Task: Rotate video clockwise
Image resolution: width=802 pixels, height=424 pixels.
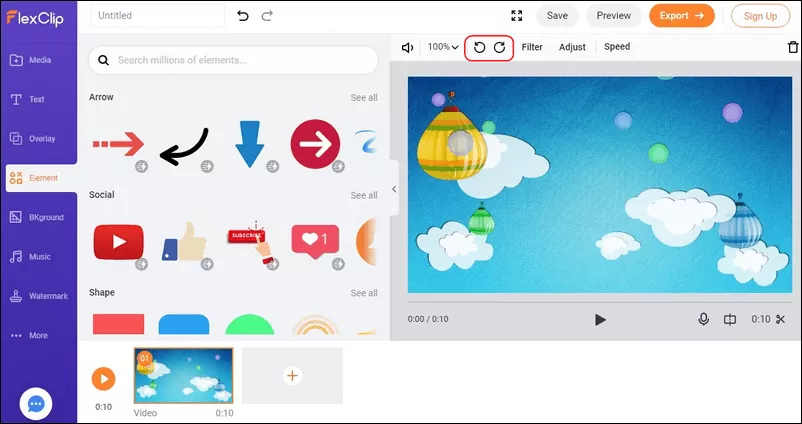Action: pos(500,48)
